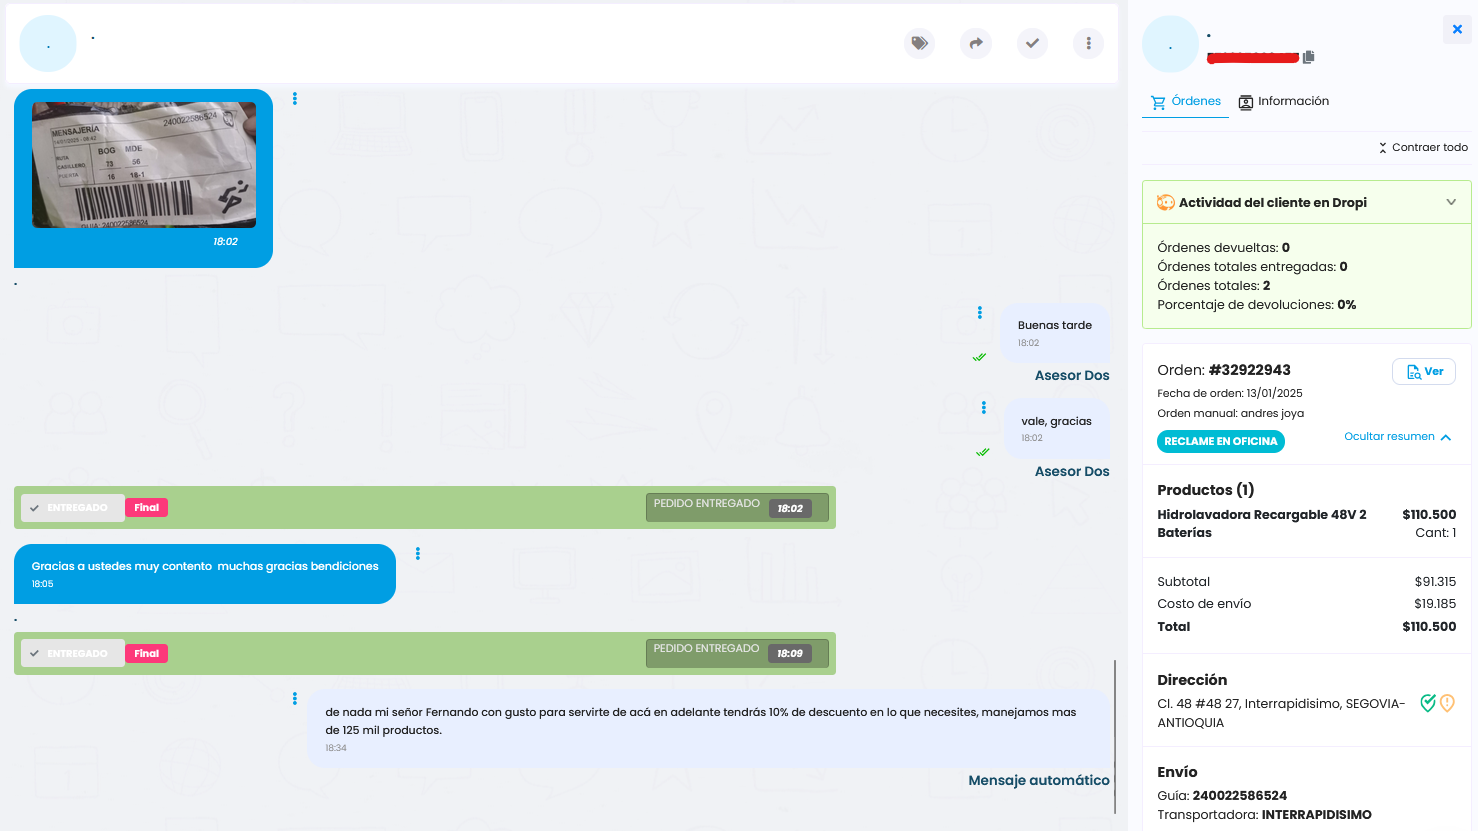Click the tag label icon in chat header
This screenshot has height=831, width=1478.
coord(919,43)
